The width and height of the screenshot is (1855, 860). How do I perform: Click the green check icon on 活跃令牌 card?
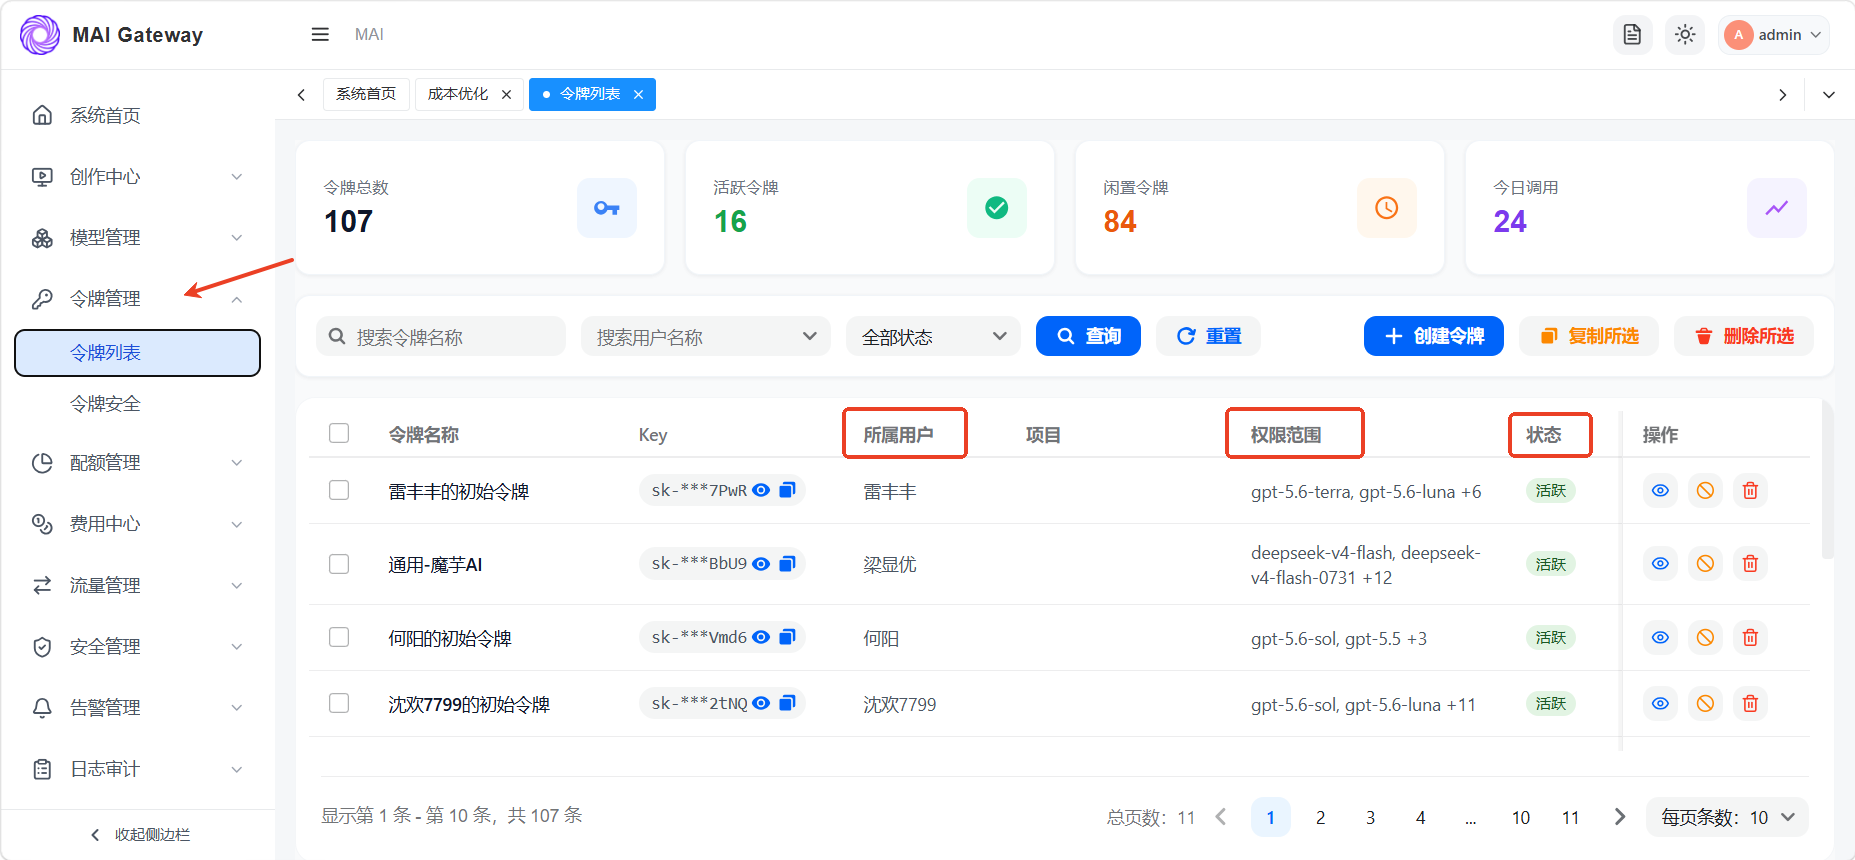click(x=997, y=208)
